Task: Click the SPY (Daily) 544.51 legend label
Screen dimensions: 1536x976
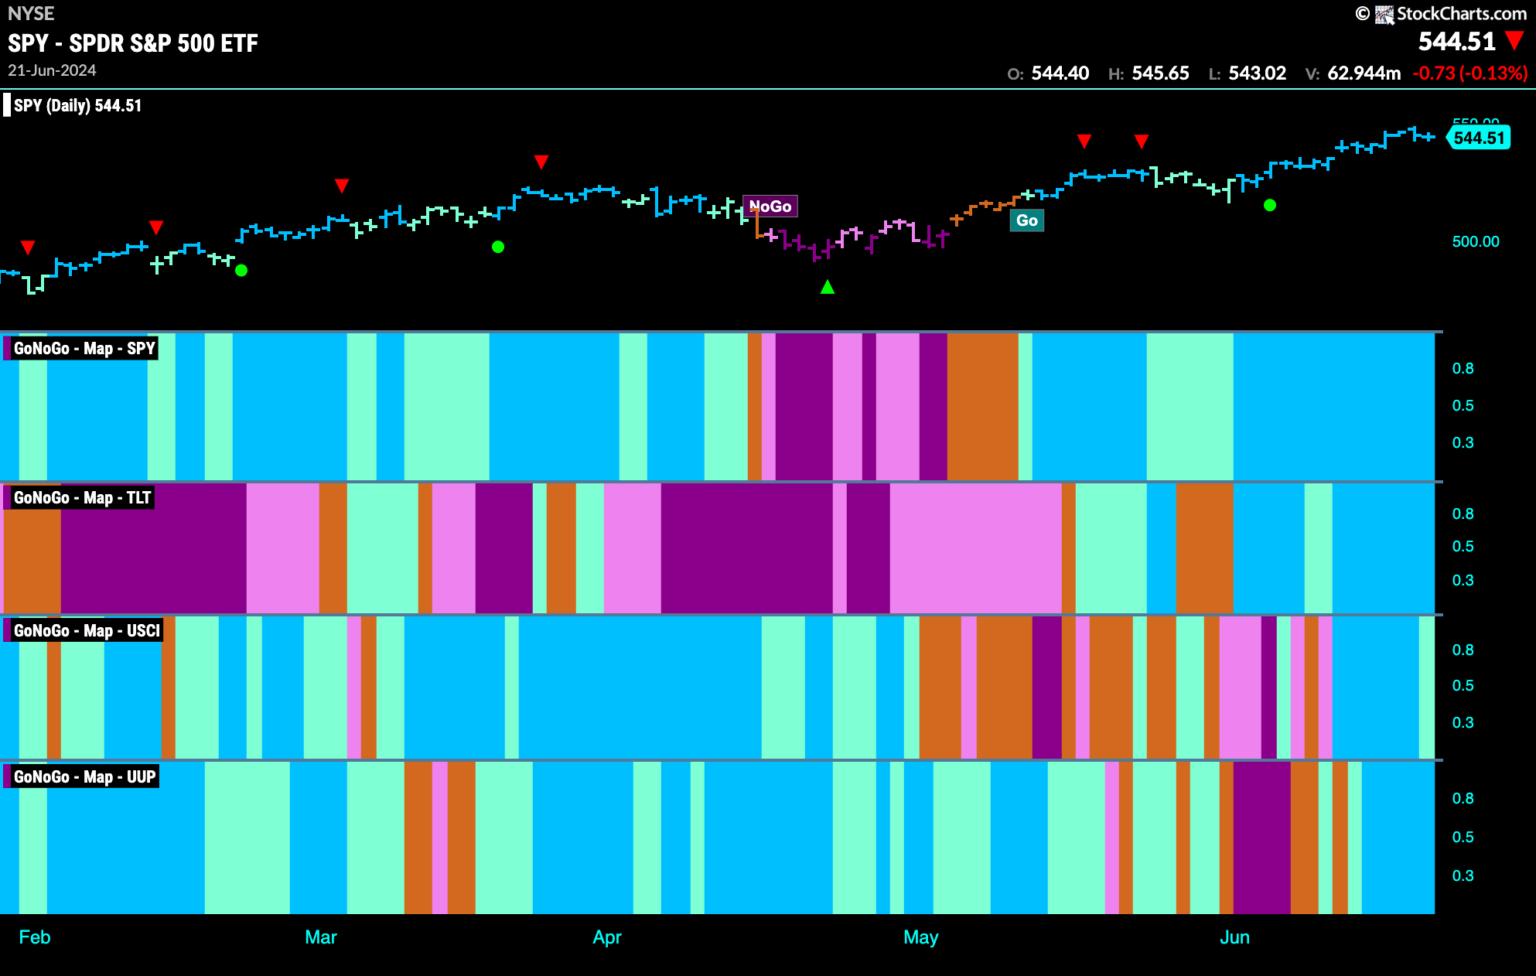Action: (x=77, y=105)
